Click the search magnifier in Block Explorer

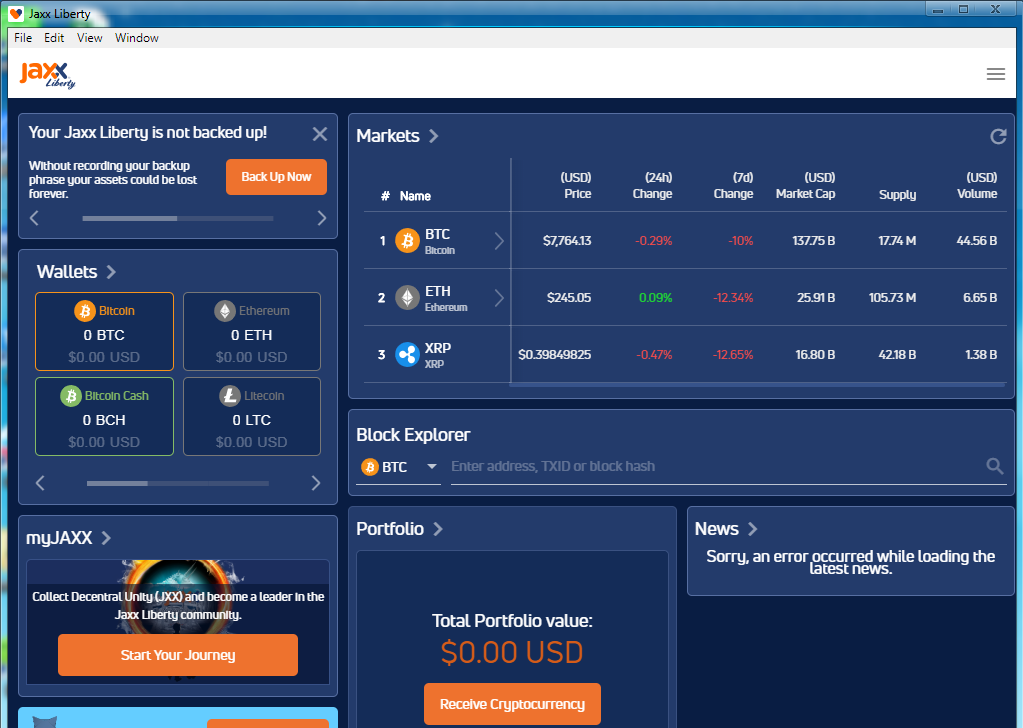click(x=994, y=466)
